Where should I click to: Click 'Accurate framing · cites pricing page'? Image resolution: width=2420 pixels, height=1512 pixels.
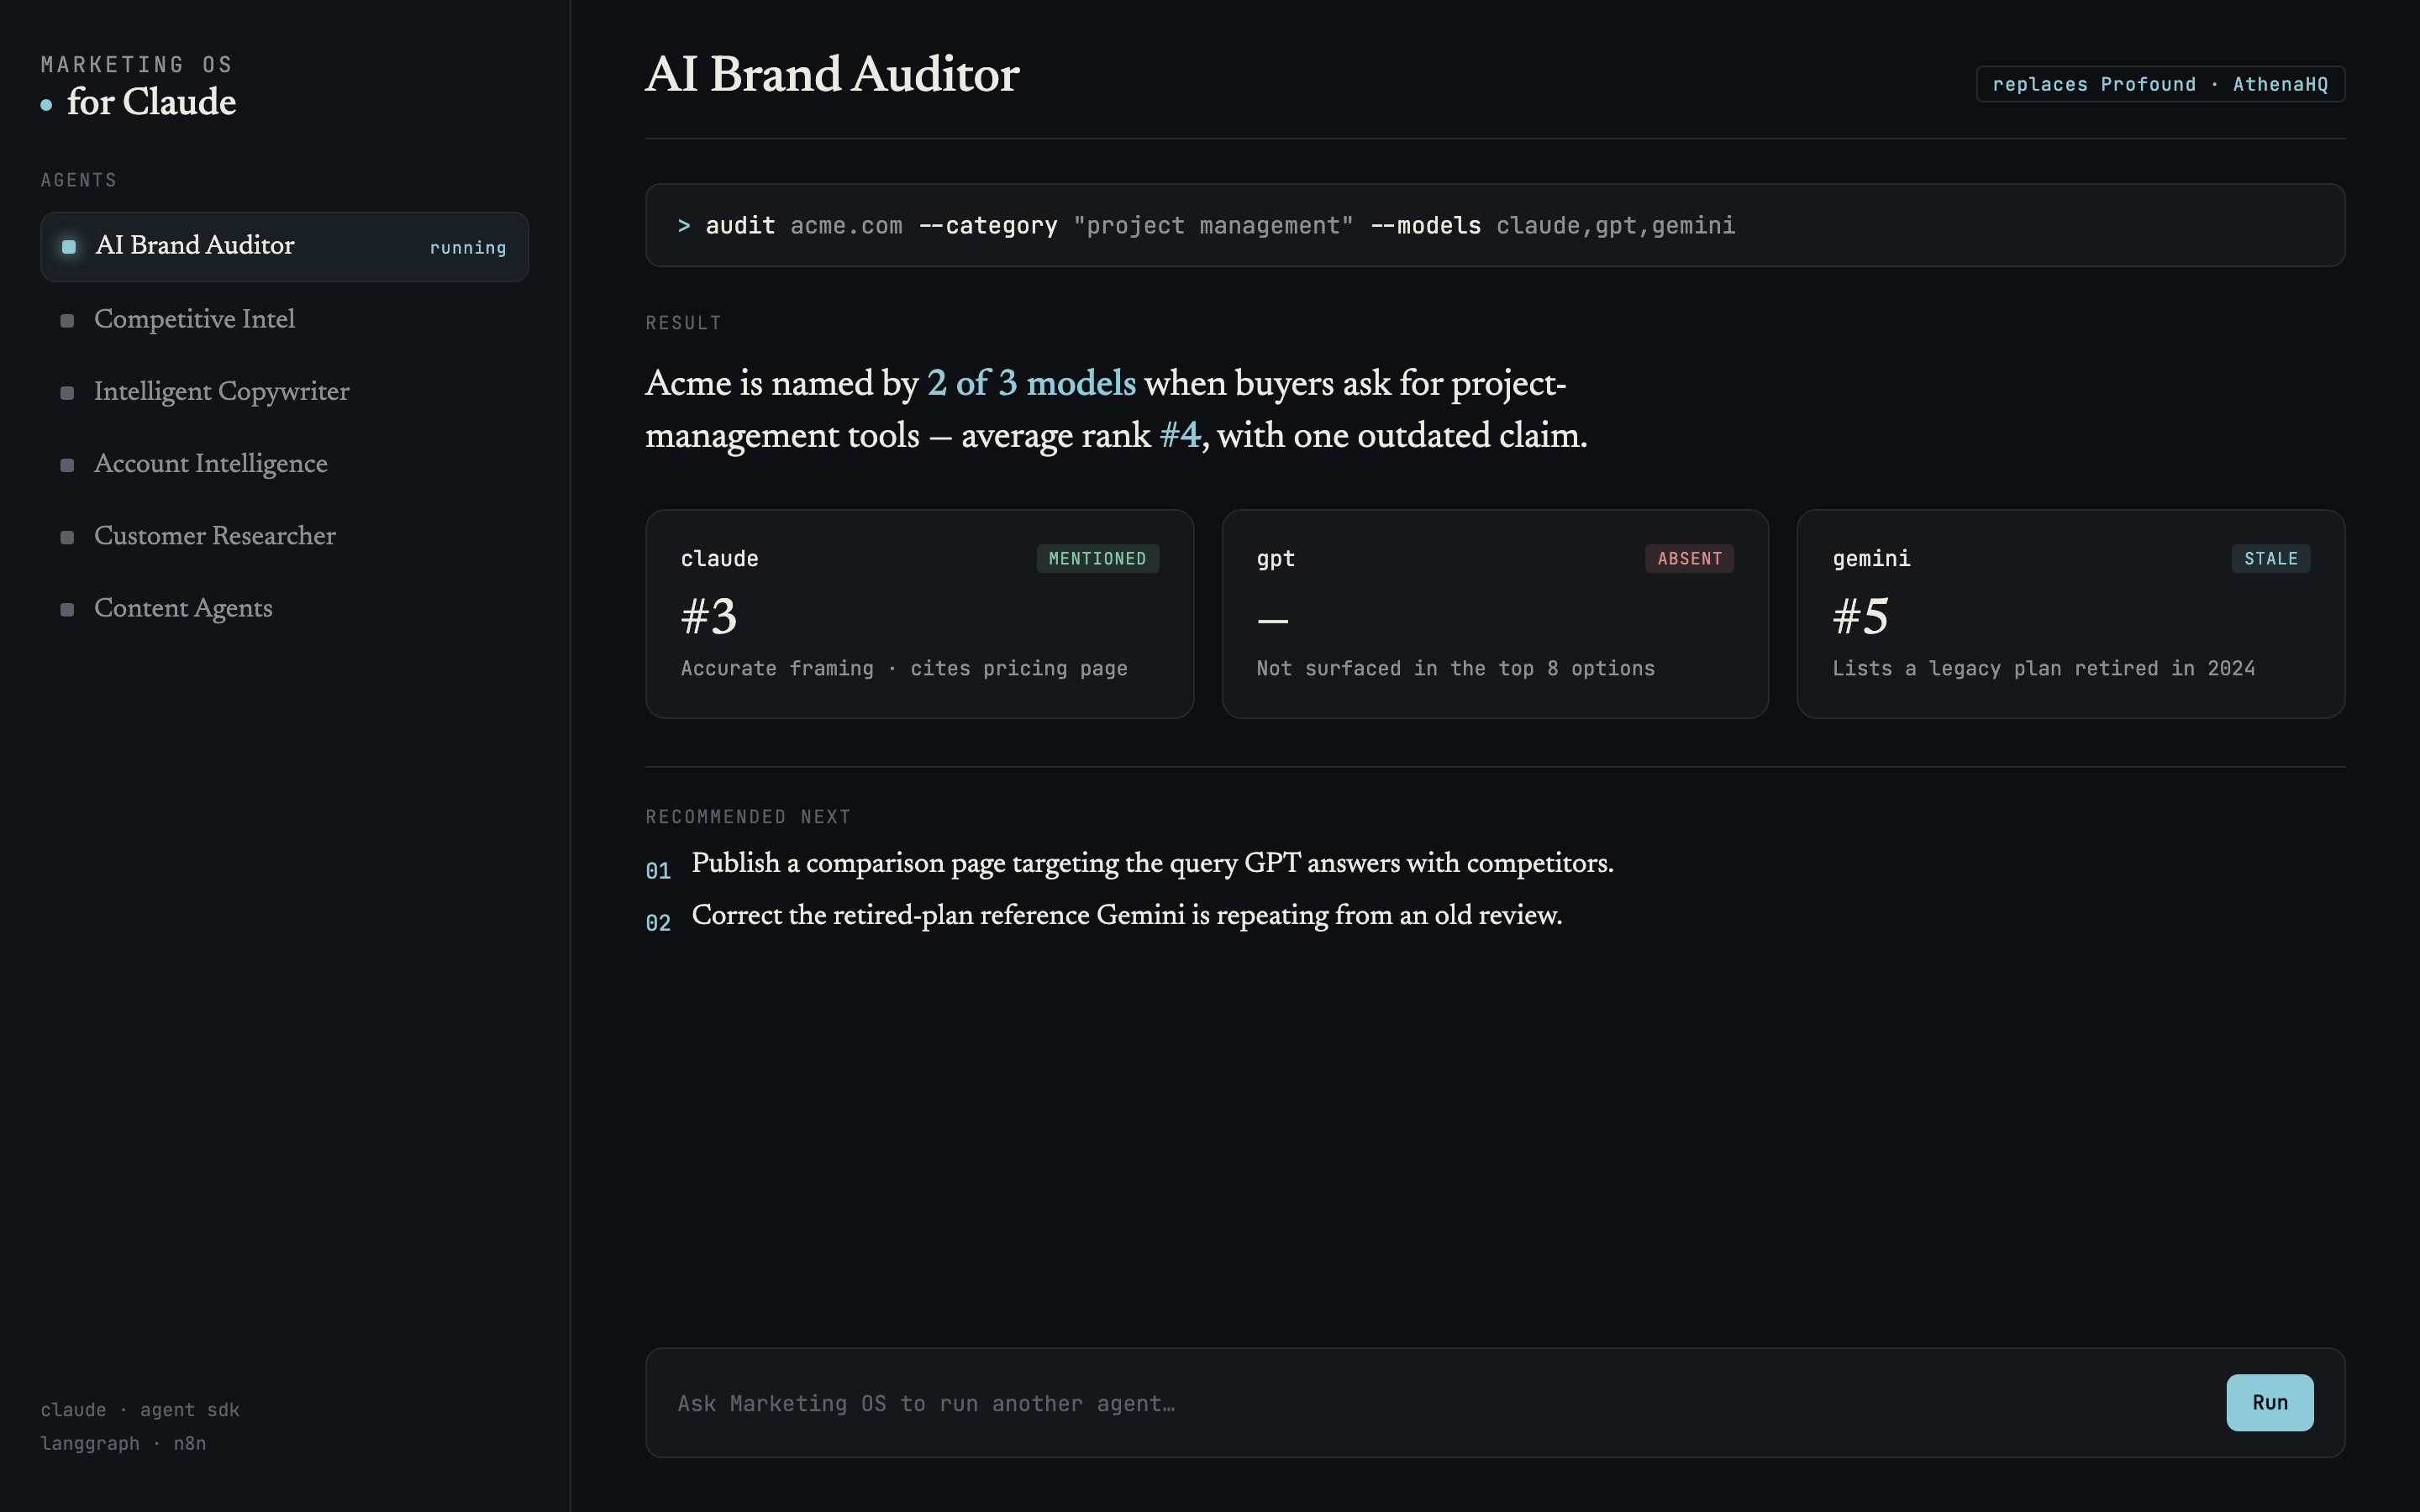[904, 669]
